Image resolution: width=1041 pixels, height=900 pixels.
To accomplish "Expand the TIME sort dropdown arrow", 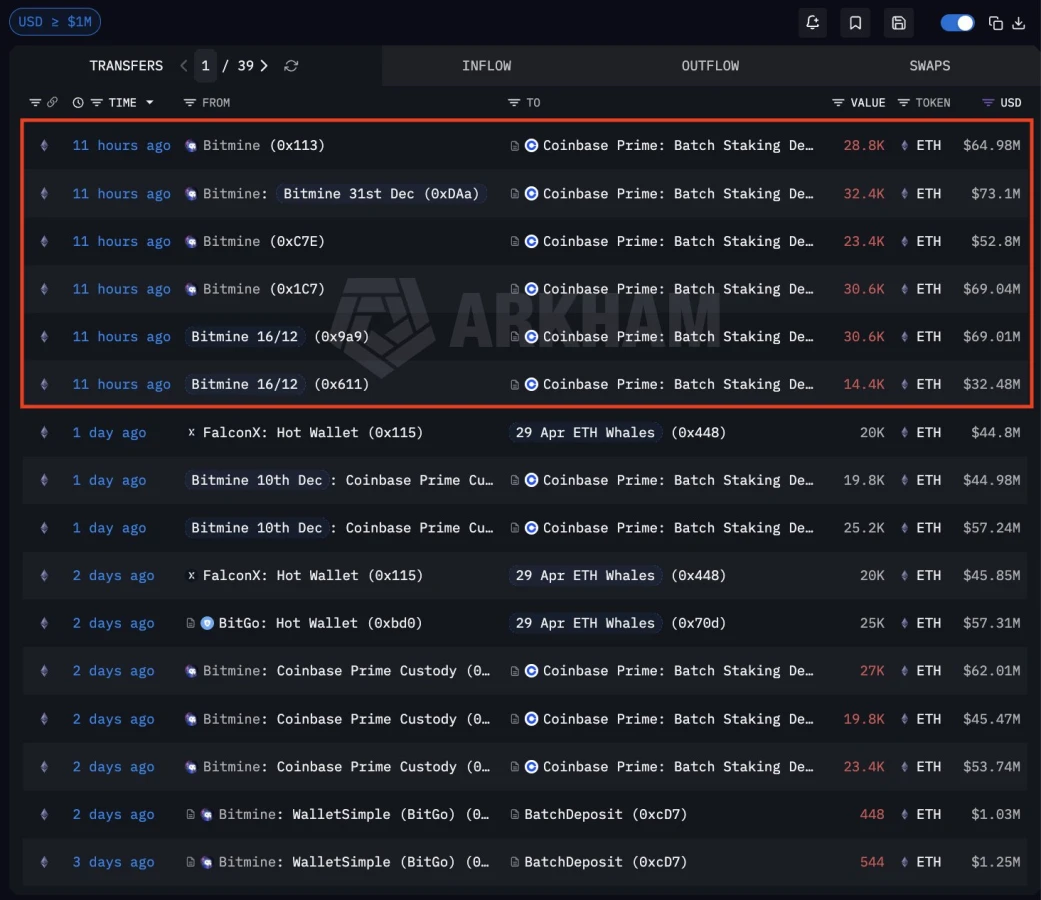I will (x=150, y=102).
